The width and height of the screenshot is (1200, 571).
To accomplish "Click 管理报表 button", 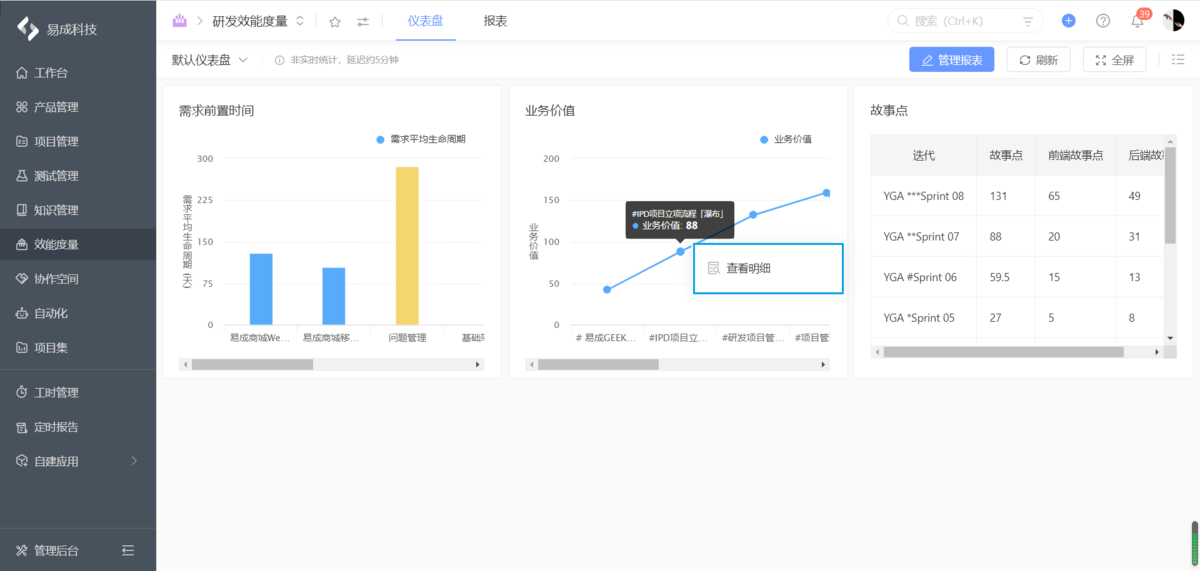I will tap(951, 60).
